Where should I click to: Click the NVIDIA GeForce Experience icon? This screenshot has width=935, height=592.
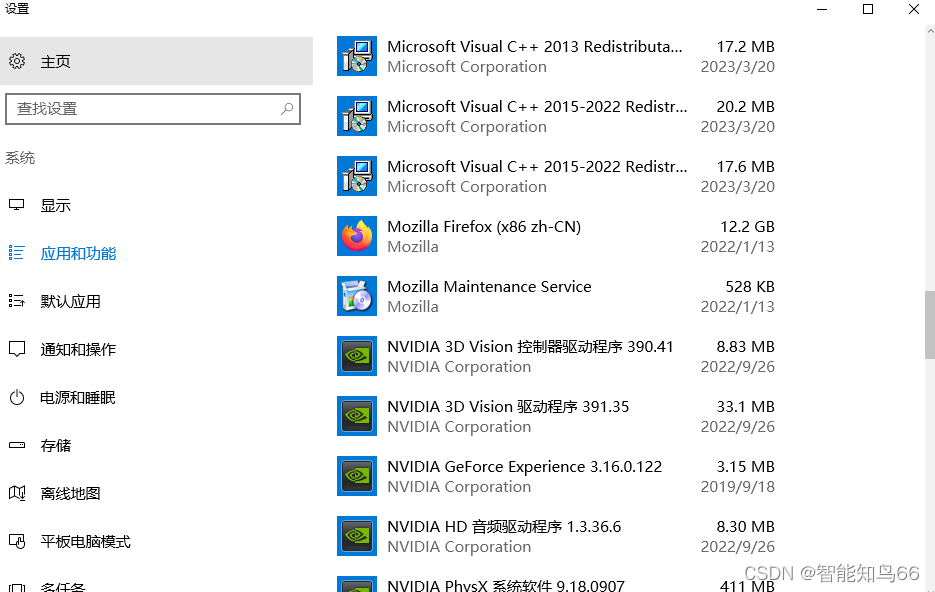[357, 476]
